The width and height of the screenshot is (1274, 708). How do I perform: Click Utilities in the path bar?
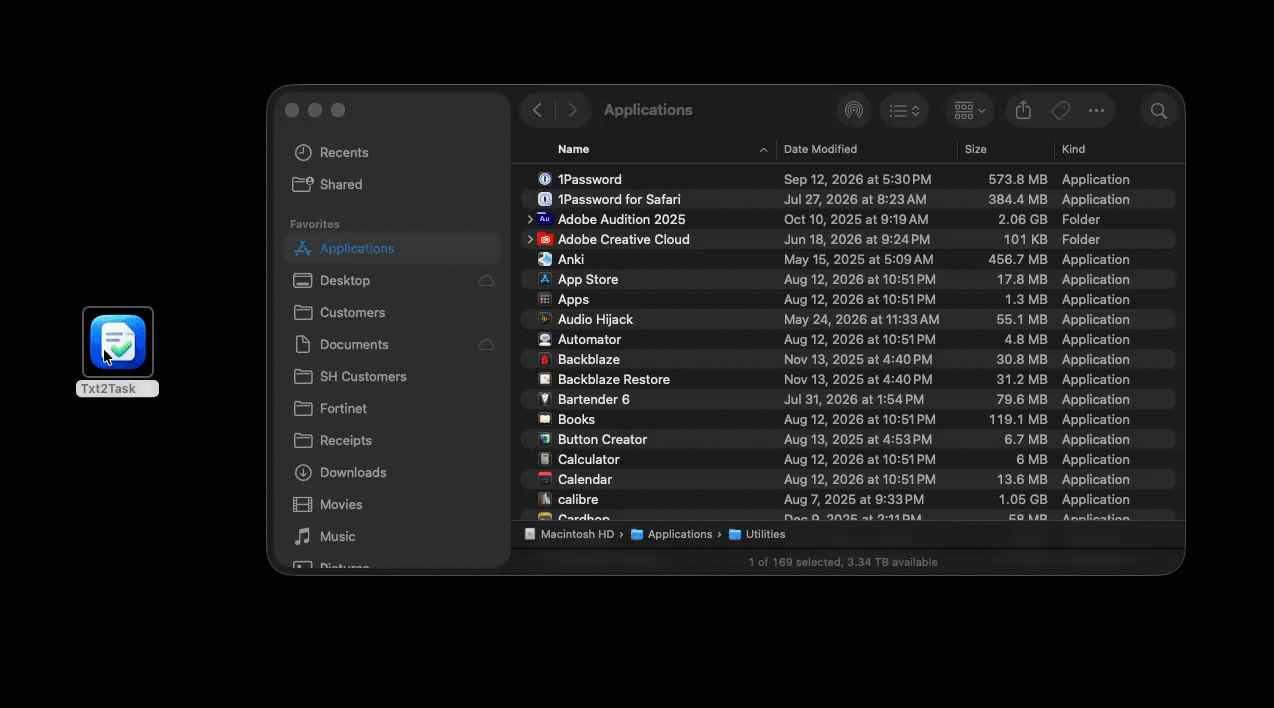point(757,534)
